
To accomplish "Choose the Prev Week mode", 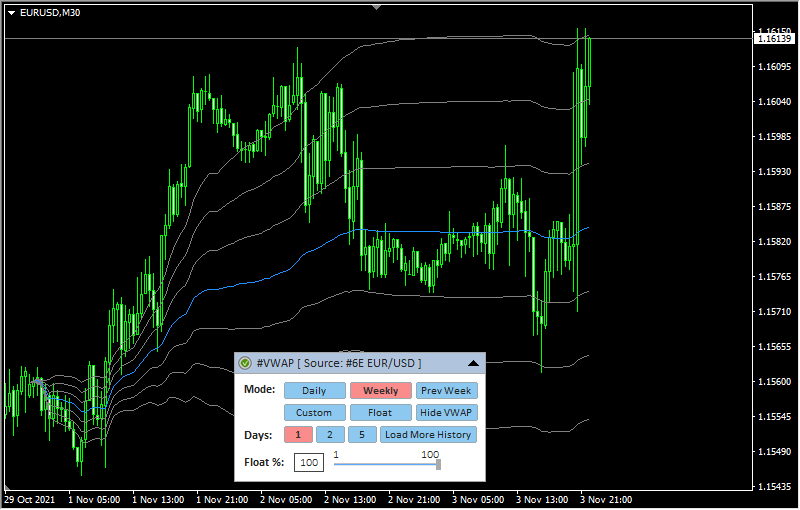I will 446,391.
